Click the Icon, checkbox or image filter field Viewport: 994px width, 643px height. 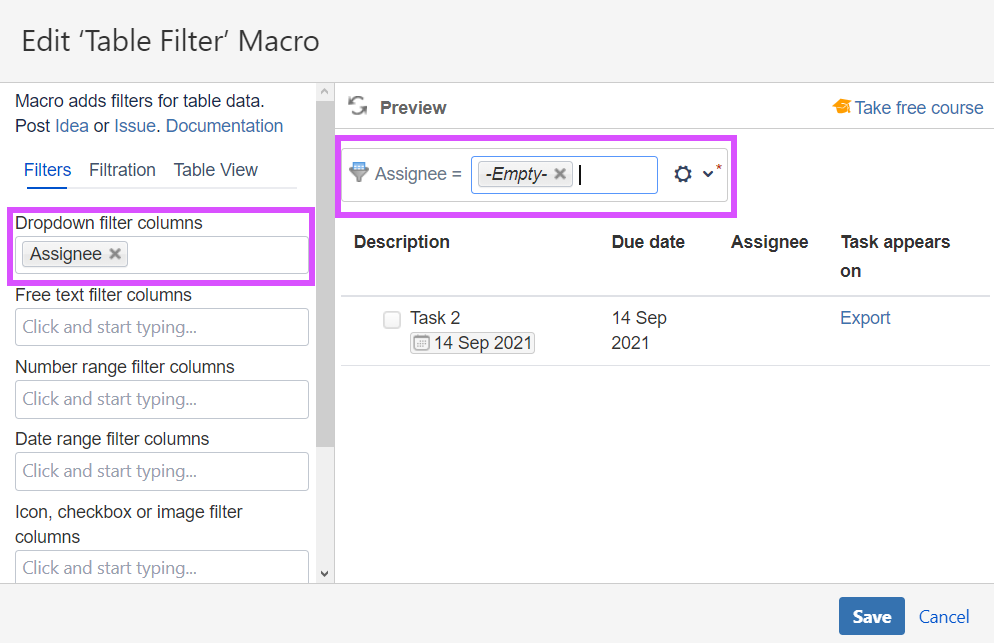coord(162,567)
